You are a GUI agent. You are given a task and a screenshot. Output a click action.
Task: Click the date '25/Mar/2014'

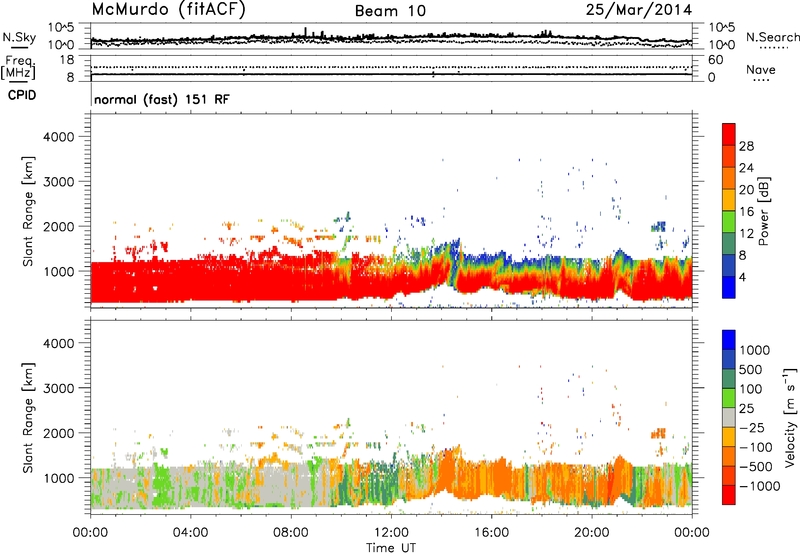point(639,10)
